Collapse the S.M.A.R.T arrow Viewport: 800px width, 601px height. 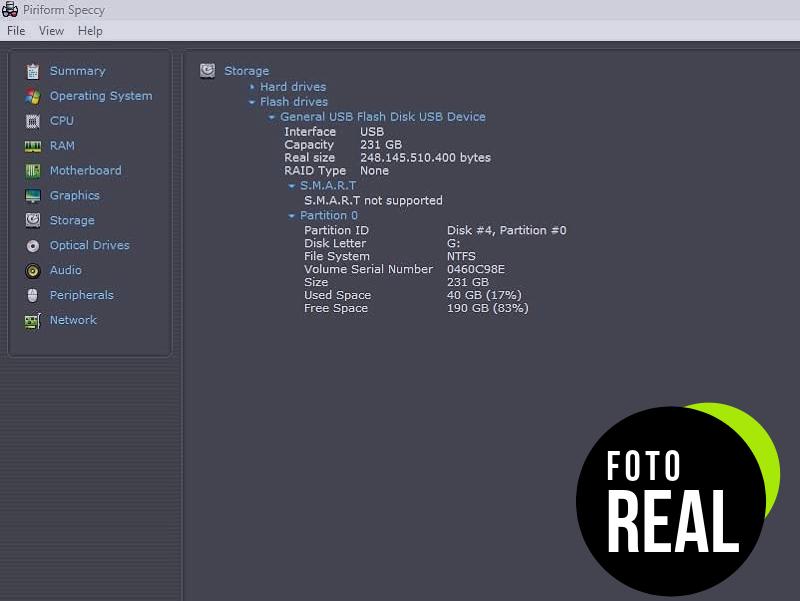click(291, 186)
